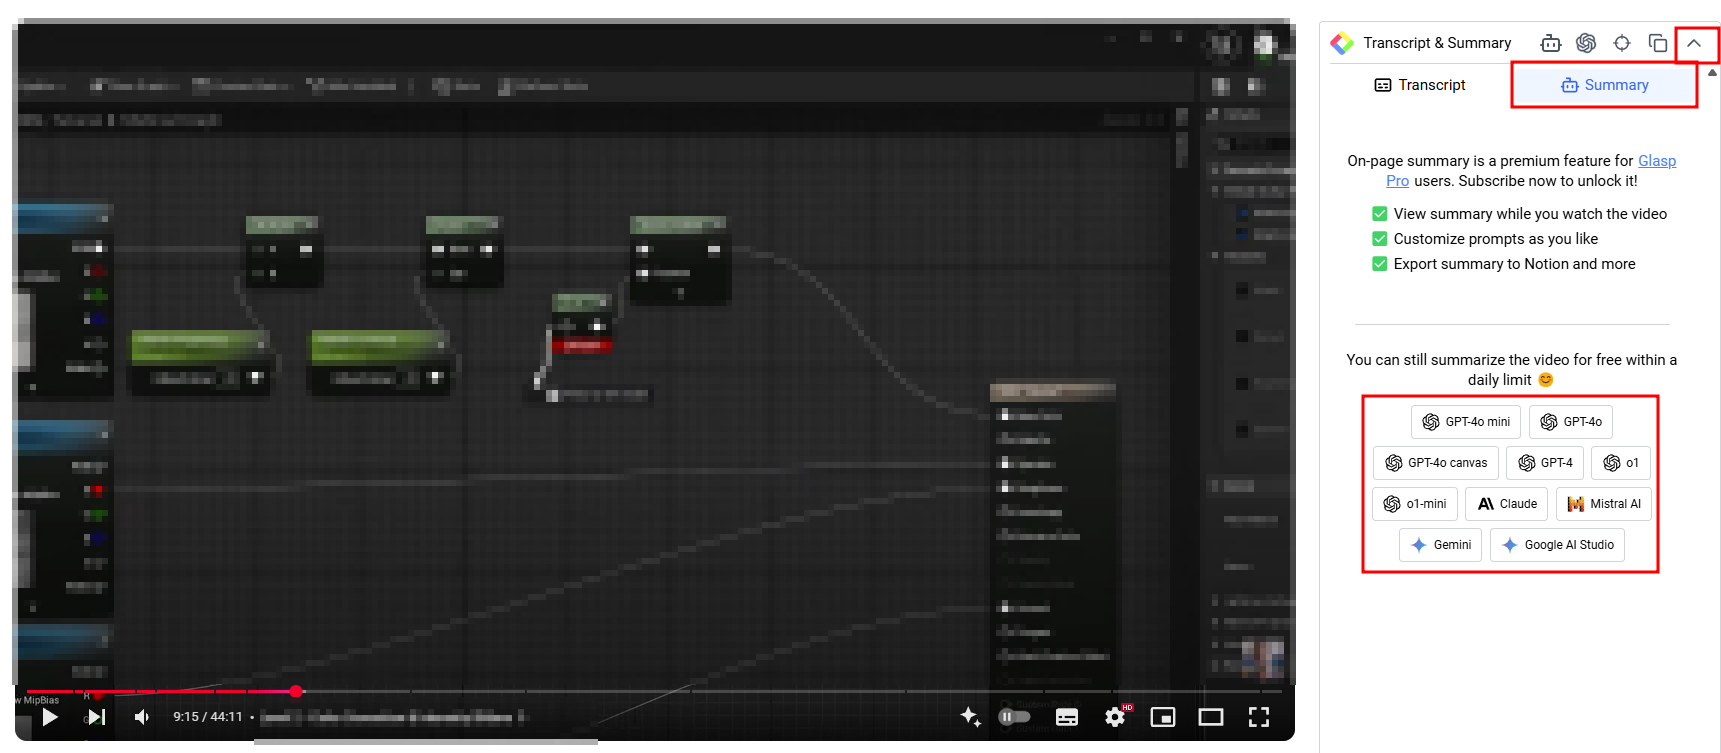Collapse the Transcript & Summary panel

coord(1694,43)
